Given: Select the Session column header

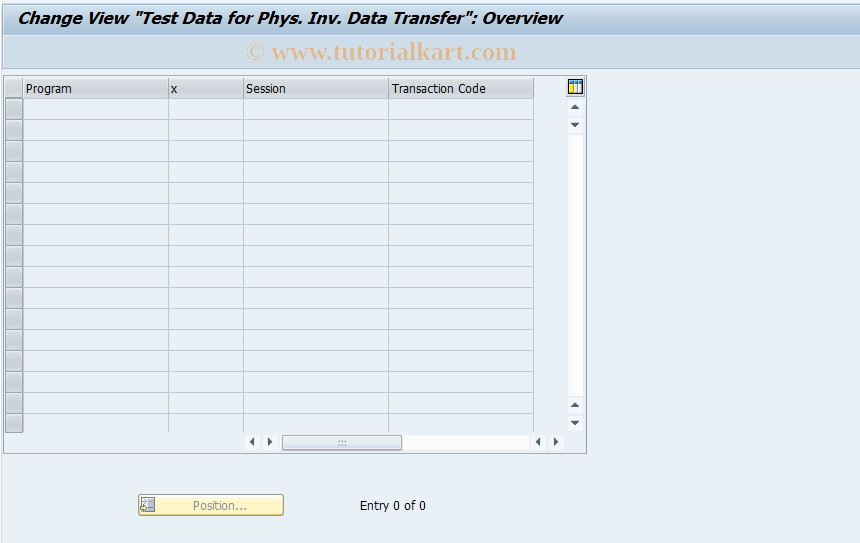Looking at the screenshot, I should point(316,89).
